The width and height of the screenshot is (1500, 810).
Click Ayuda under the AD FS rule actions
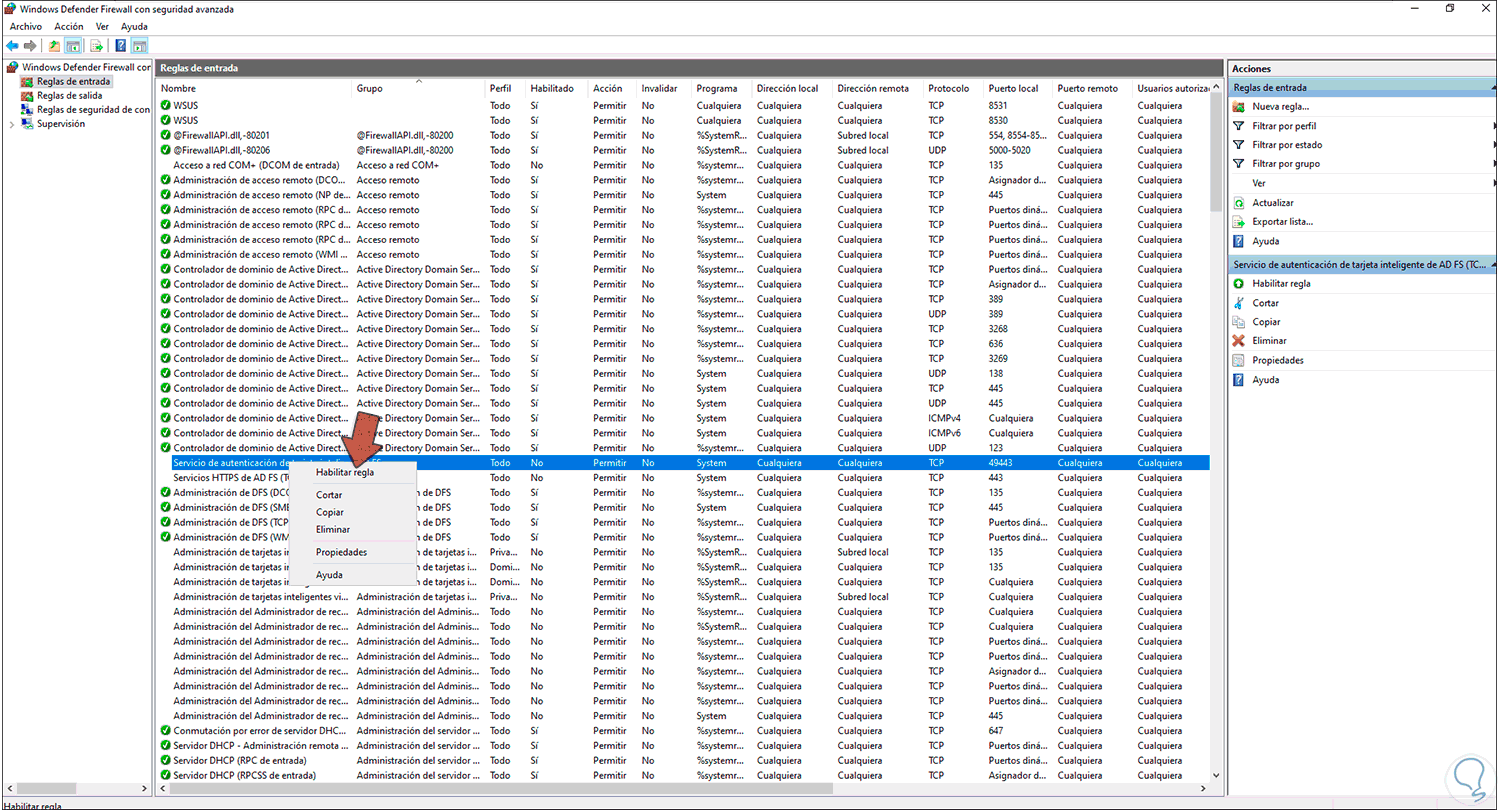[x=1265, y=380]
